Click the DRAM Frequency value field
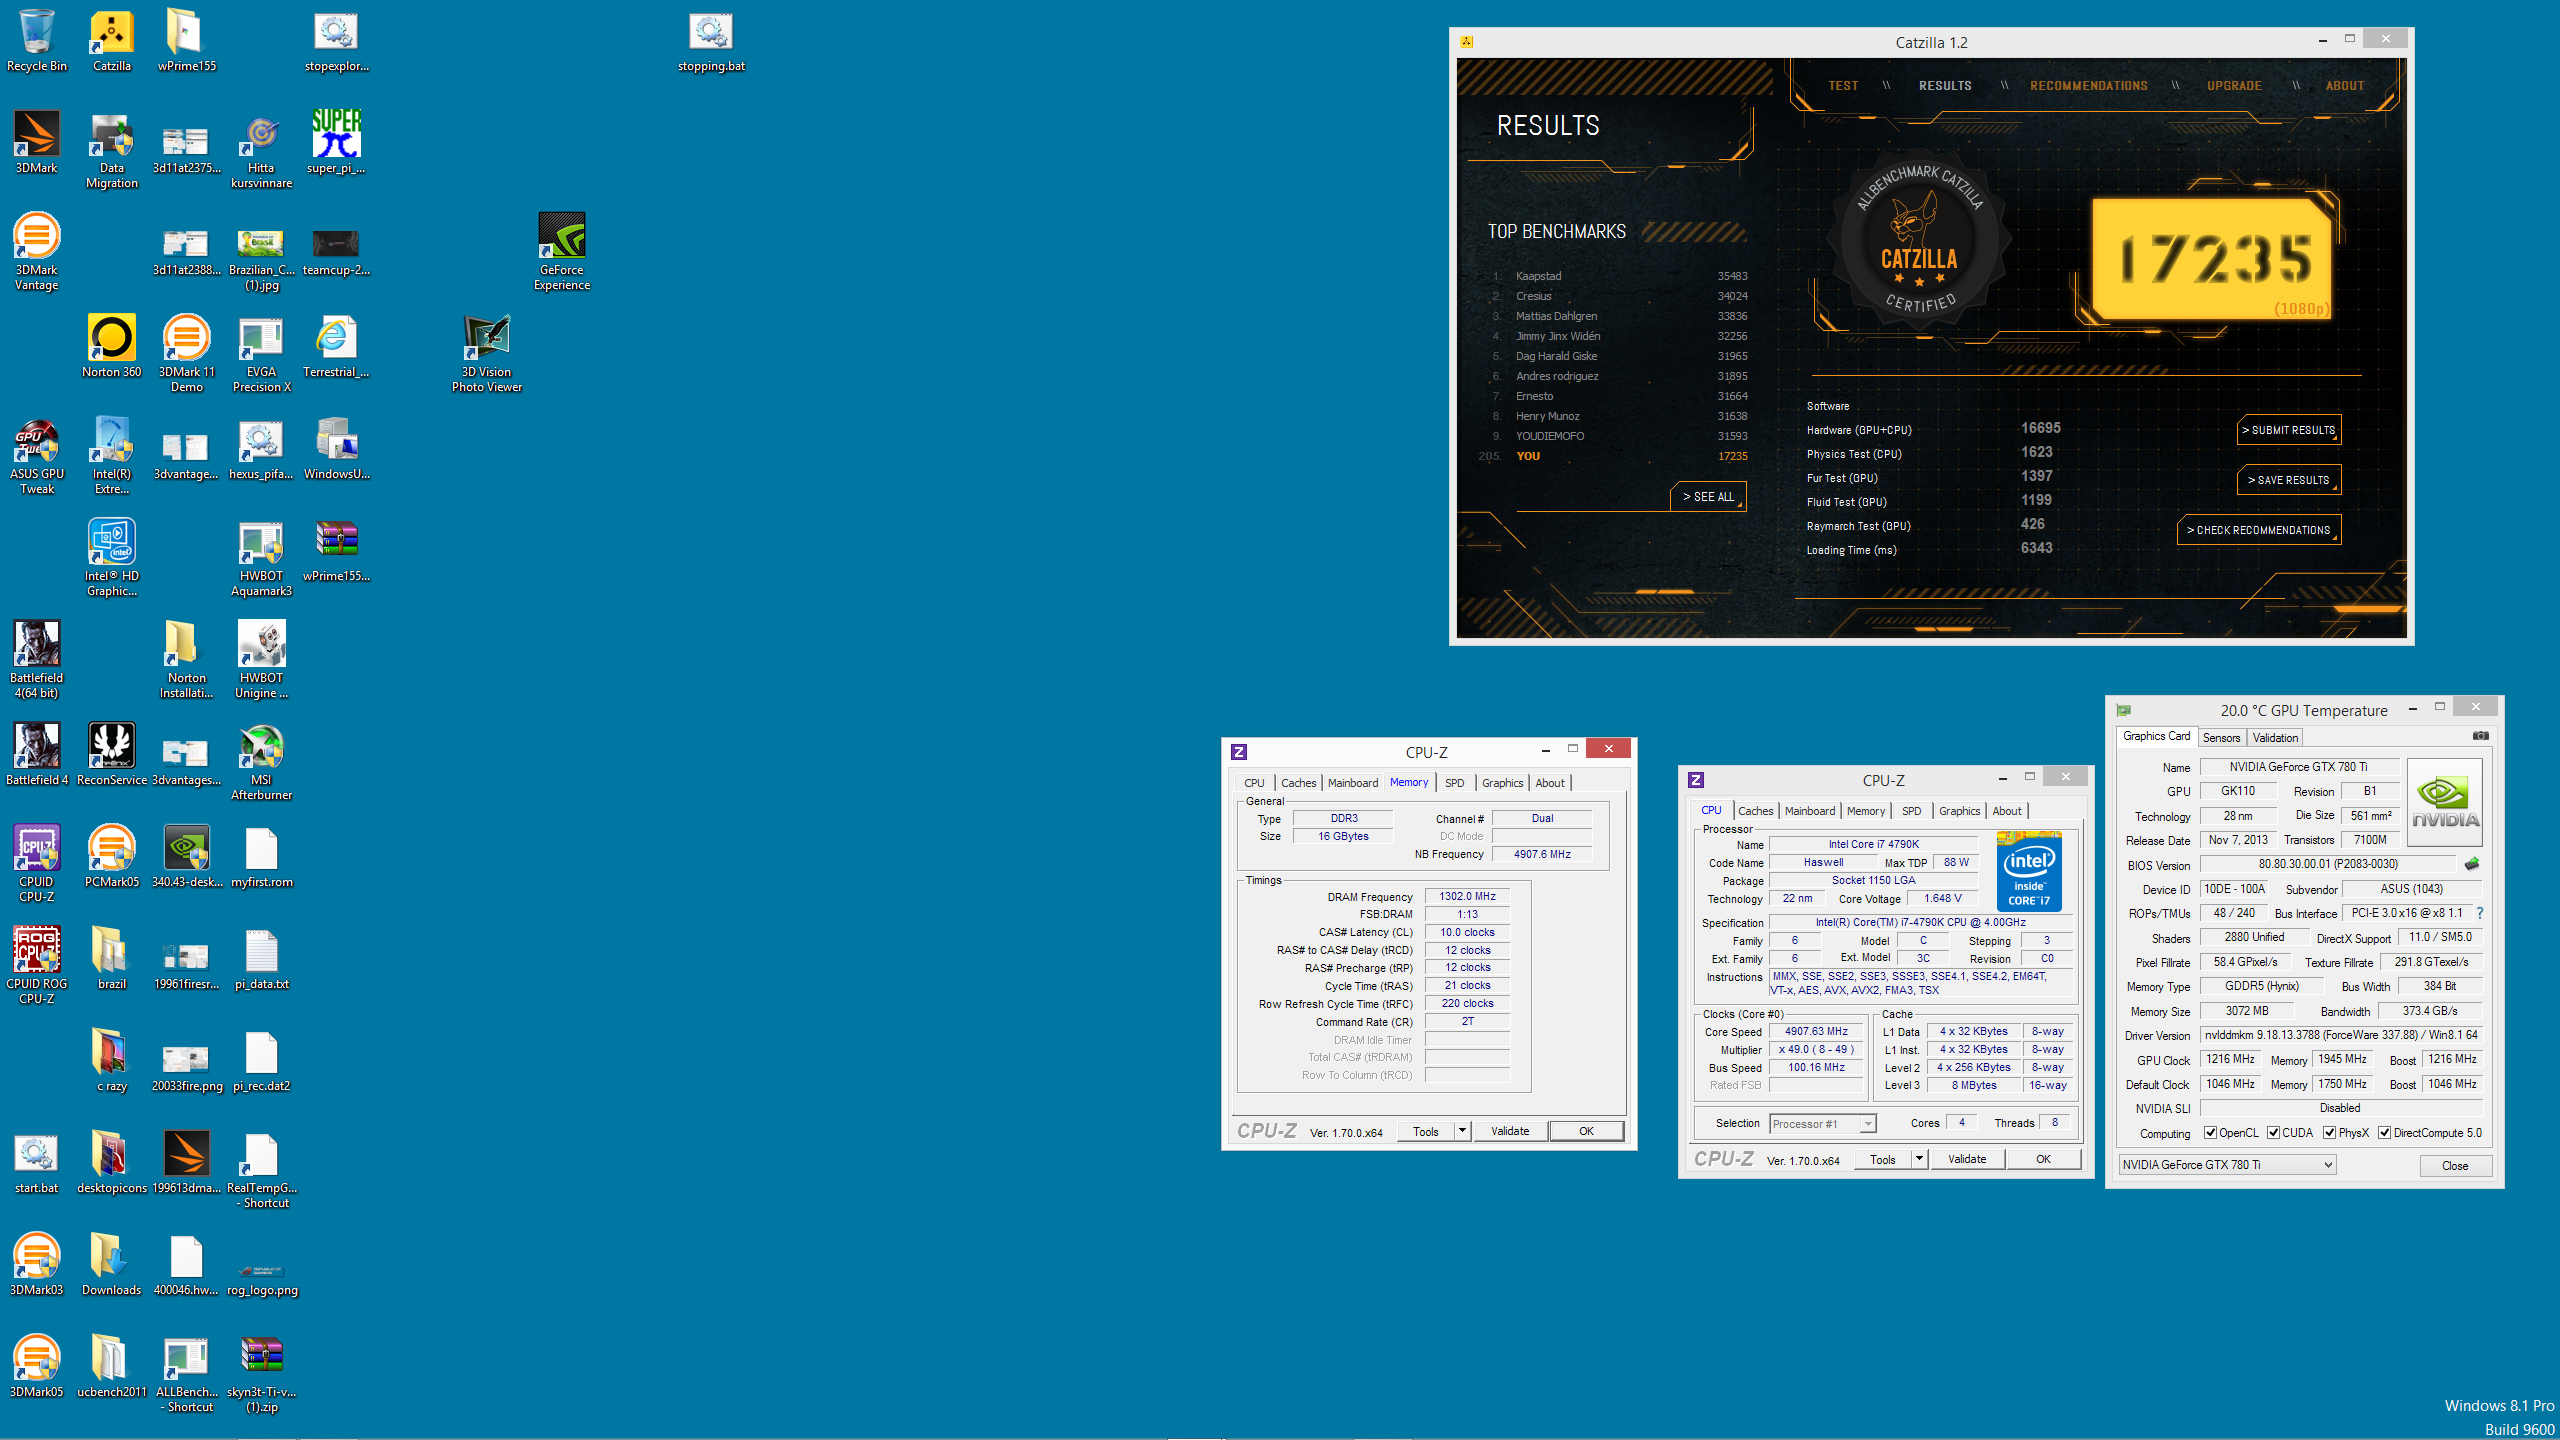 coord(1467,896)
